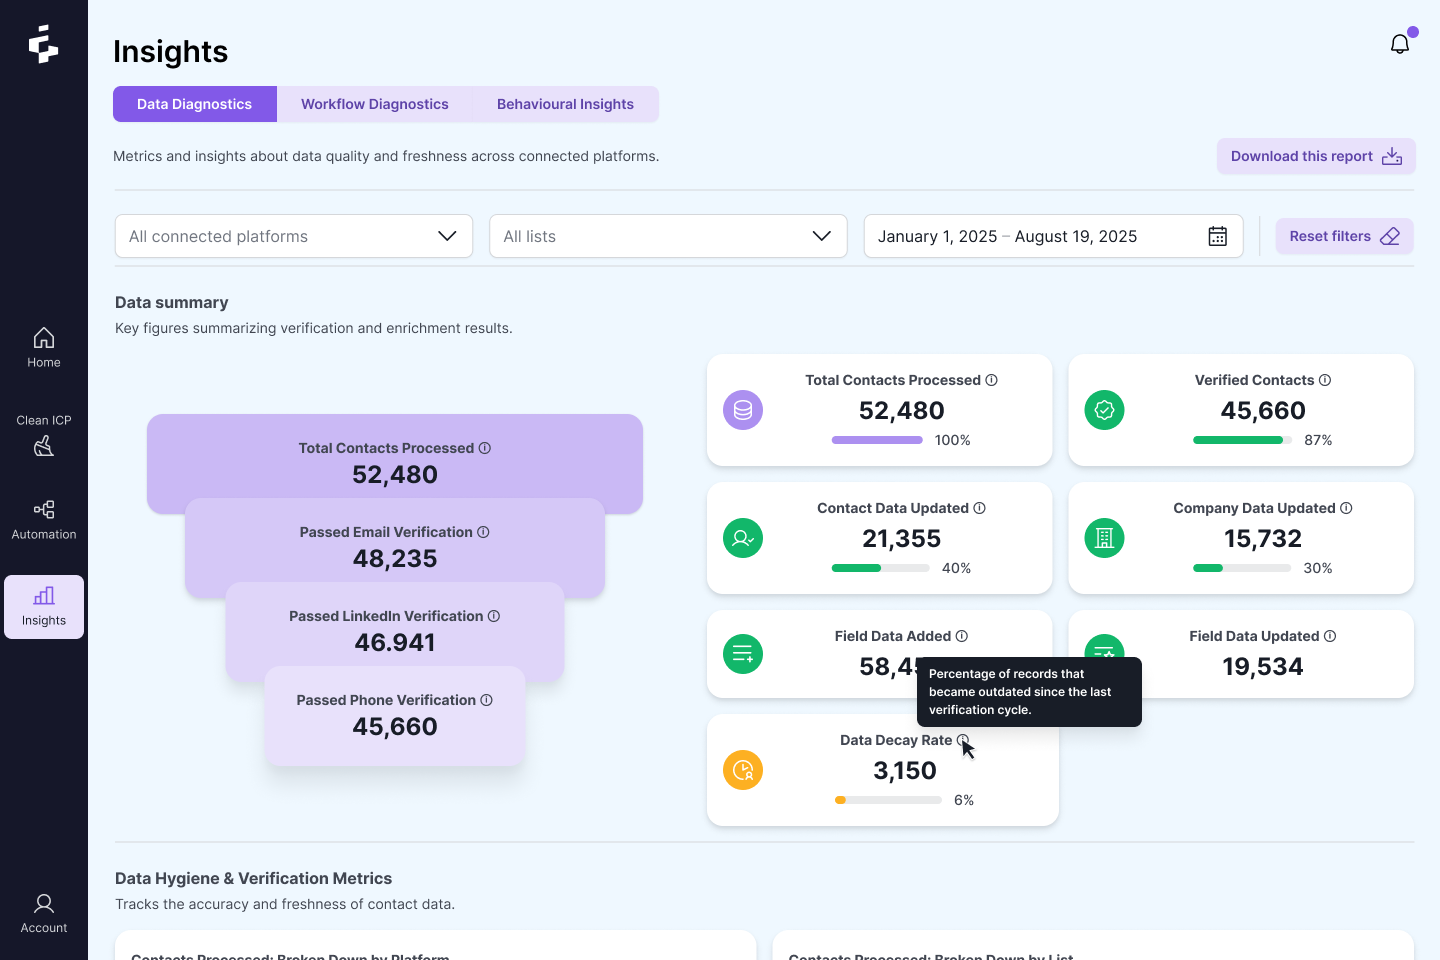Image resolution: width=1440 pixels, height=960 pixels.
Task: Click info icon beside Verified Contacts
Action: tap(1325, 380)
